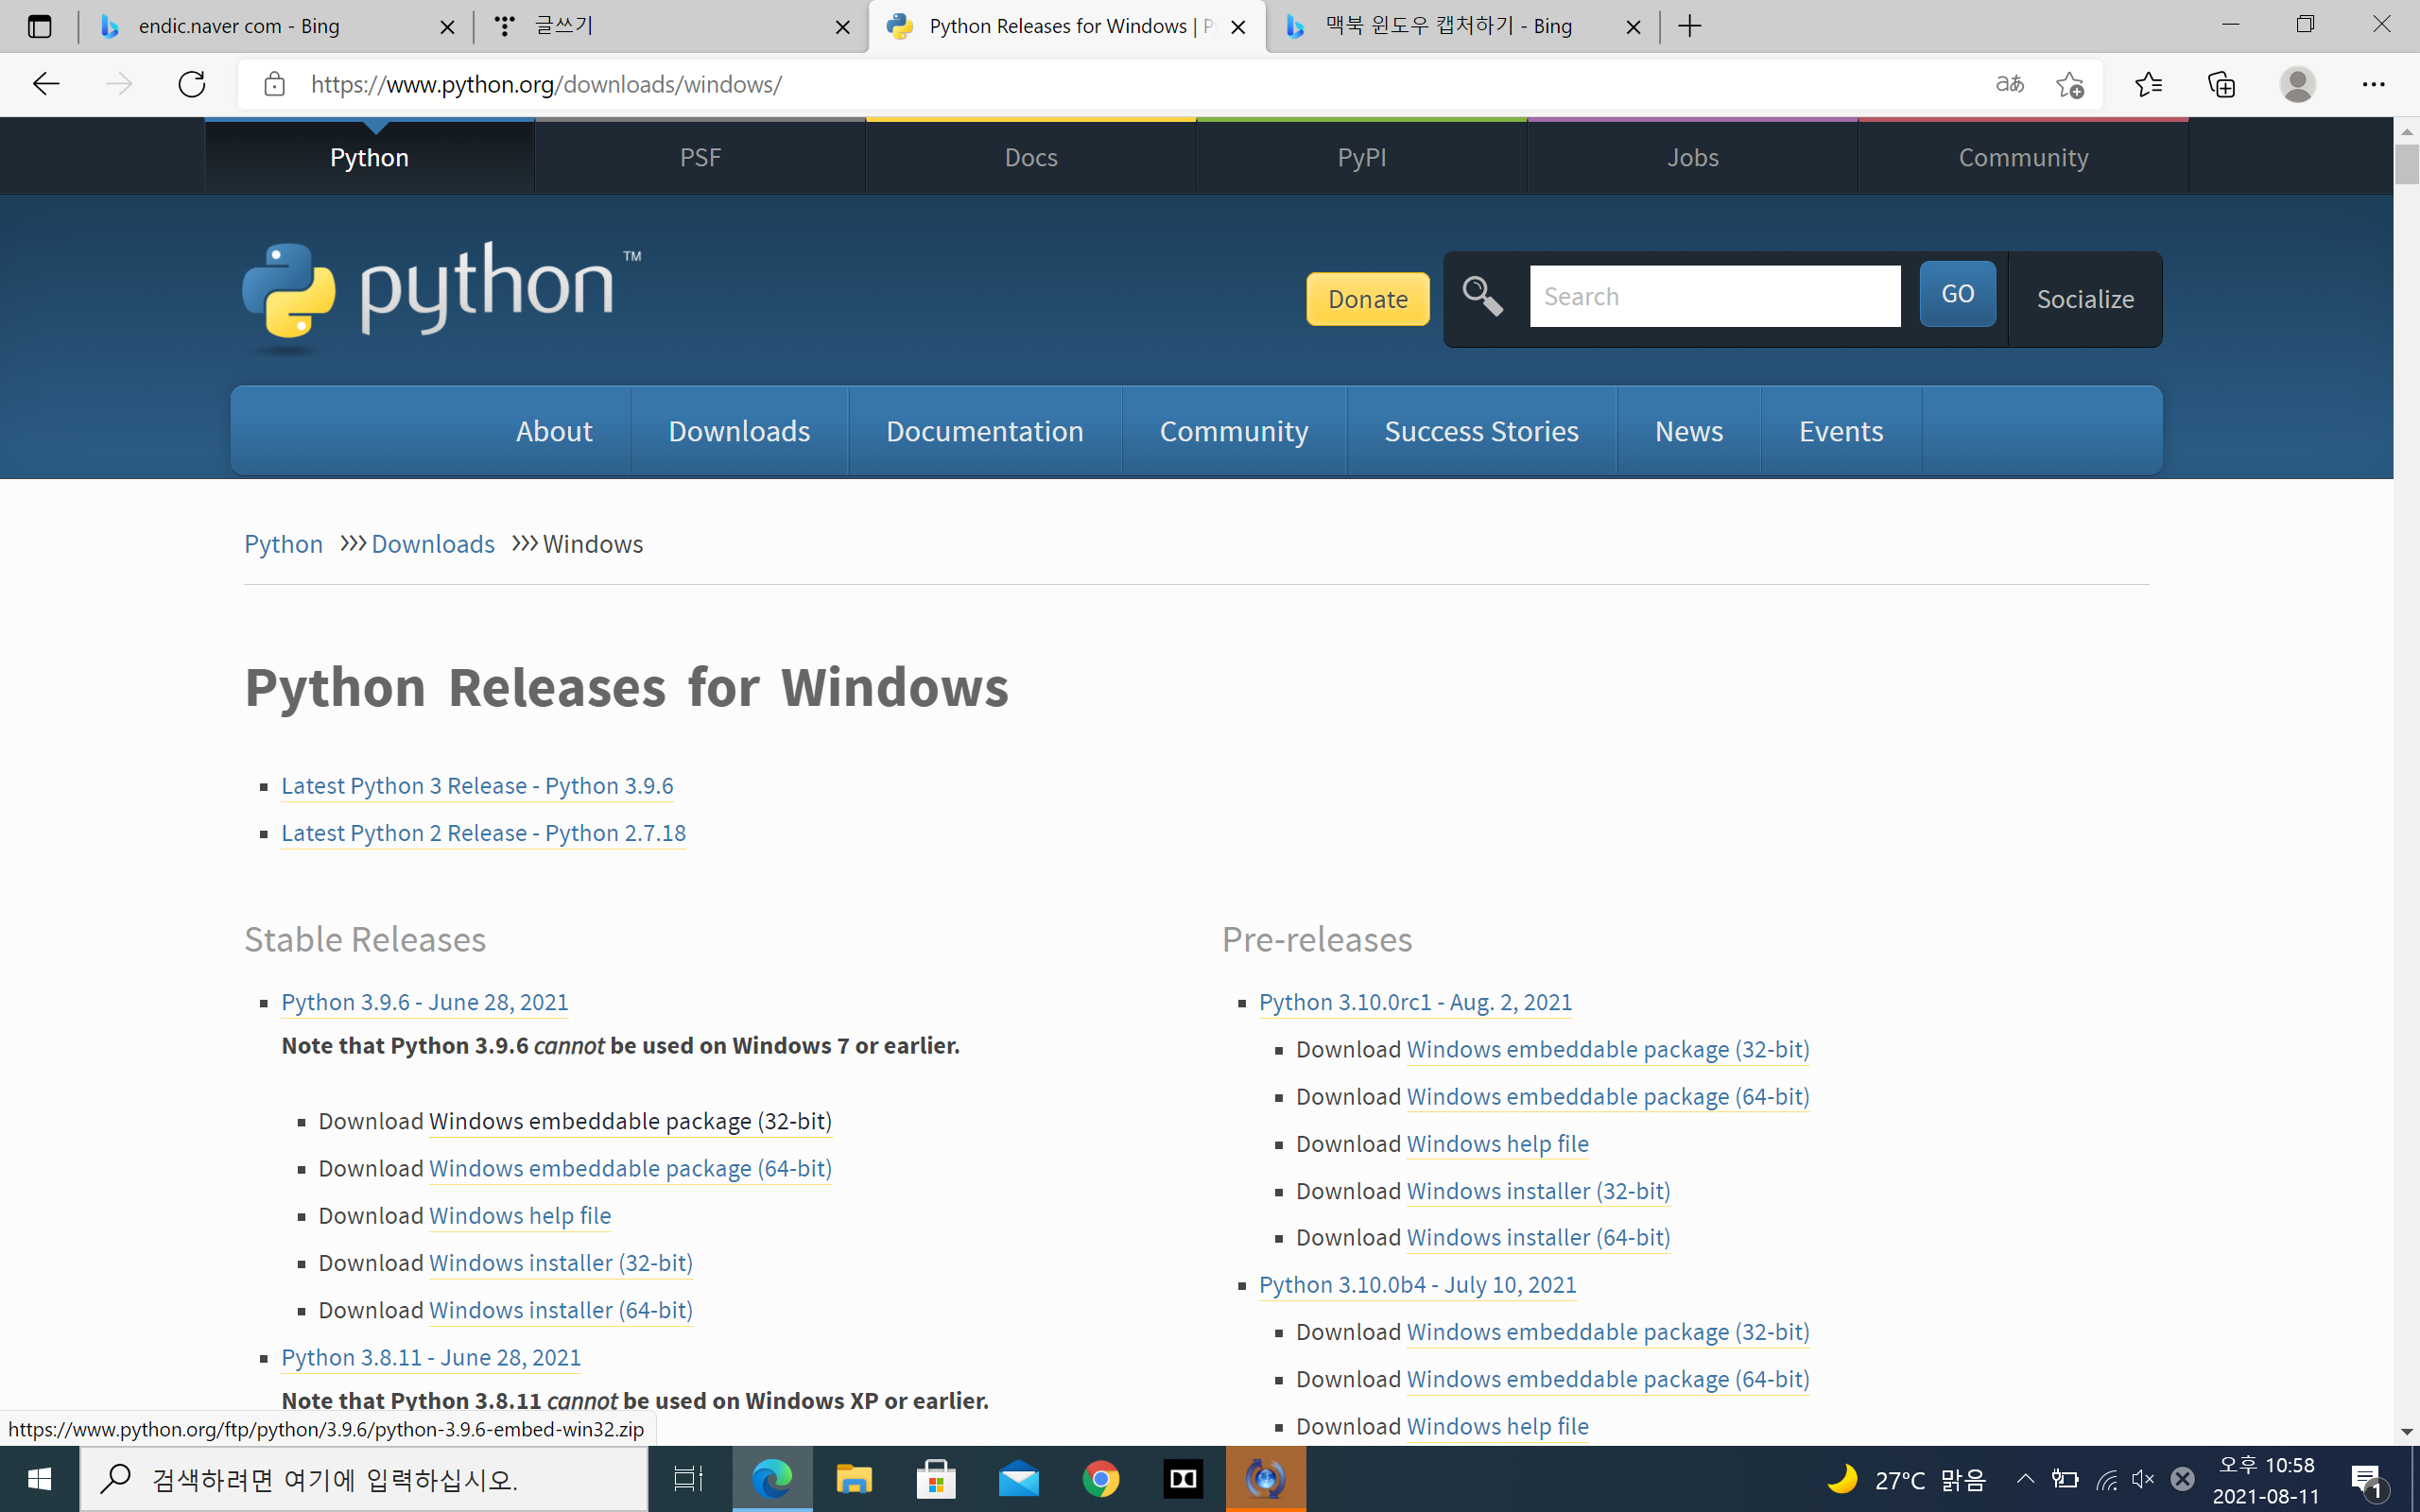Click the yellow Donate button
The width and height of the screenshot is (2420, 1512).
(x=1367, y=299)
